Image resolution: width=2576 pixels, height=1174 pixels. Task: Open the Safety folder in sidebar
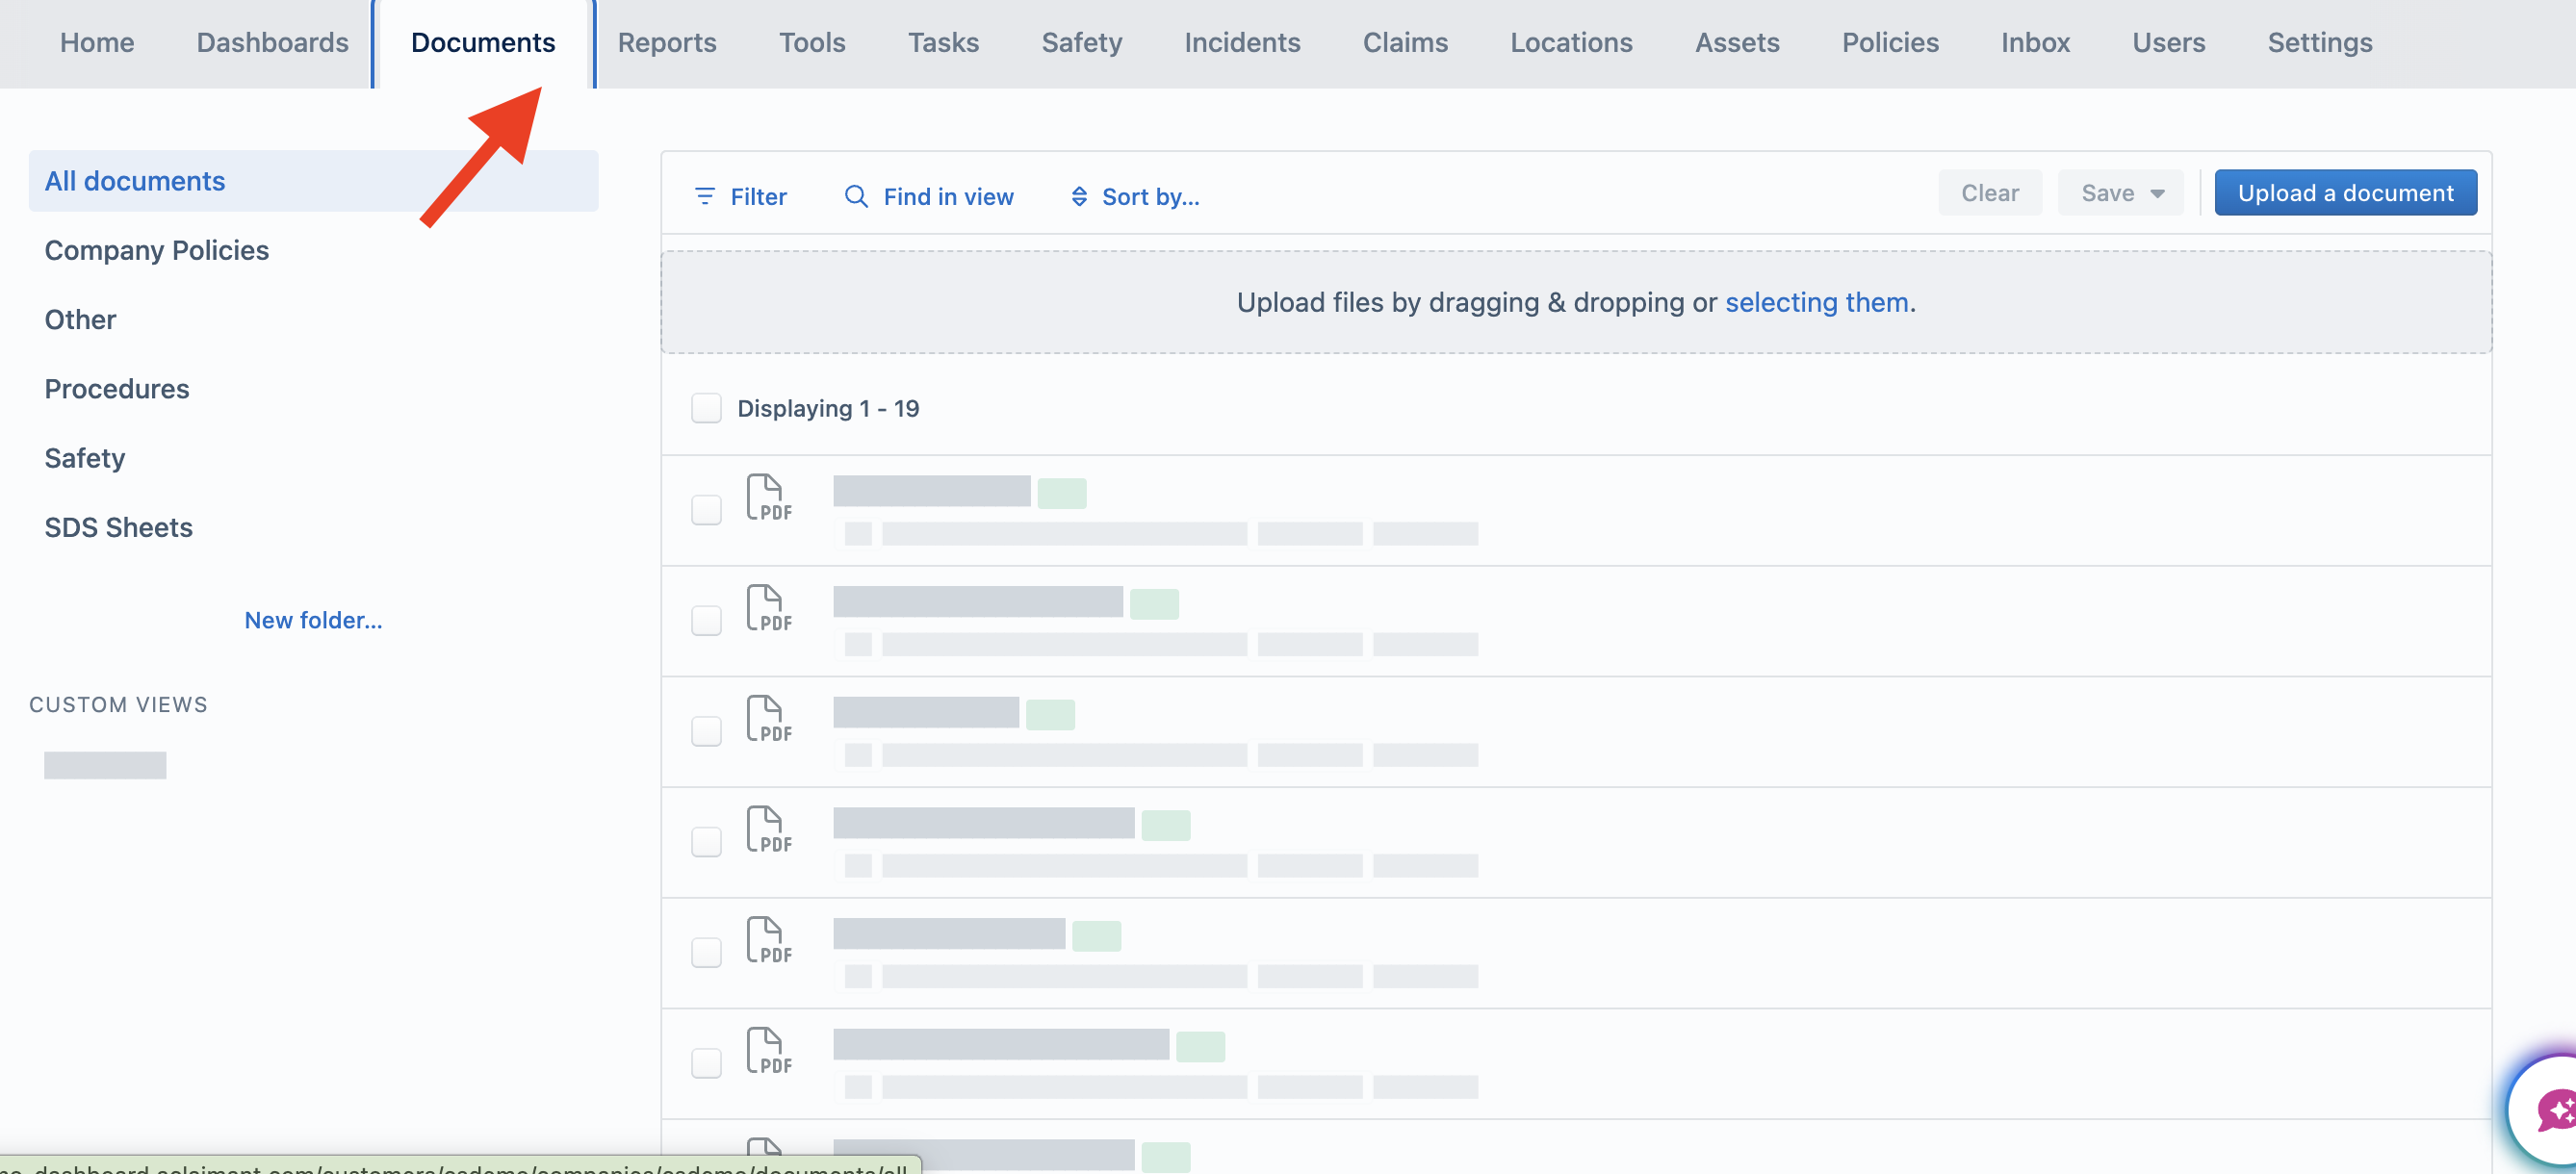85,458
